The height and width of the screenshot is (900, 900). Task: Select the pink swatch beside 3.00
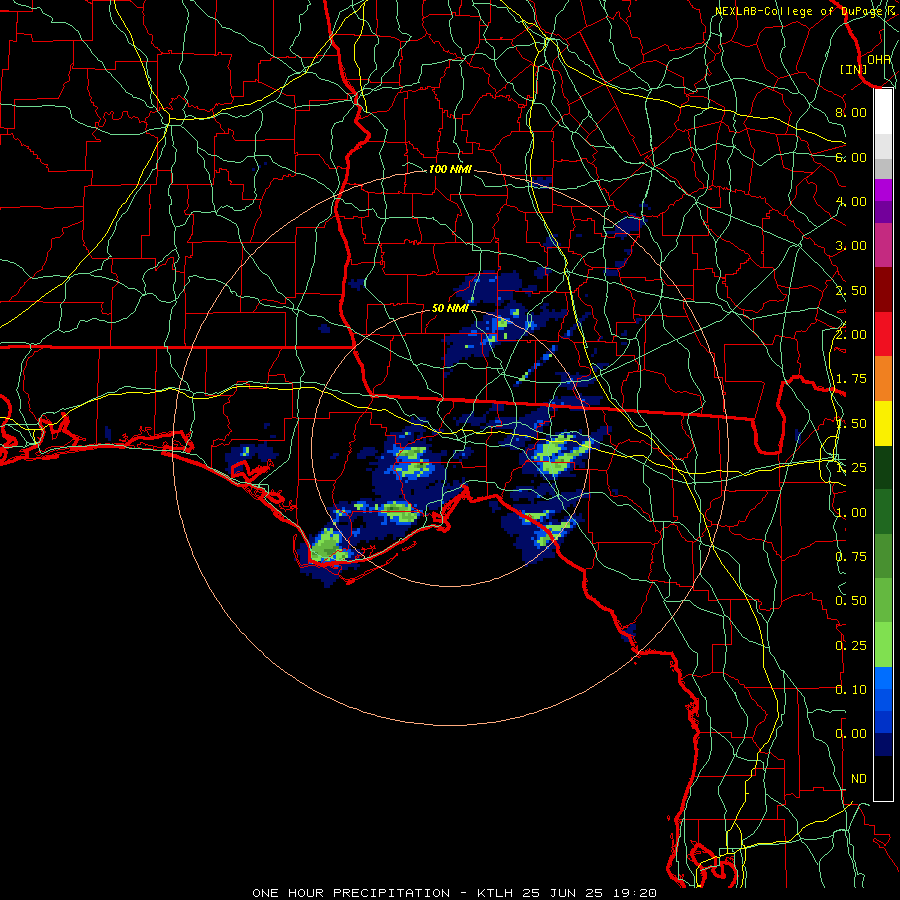point(883,246)
